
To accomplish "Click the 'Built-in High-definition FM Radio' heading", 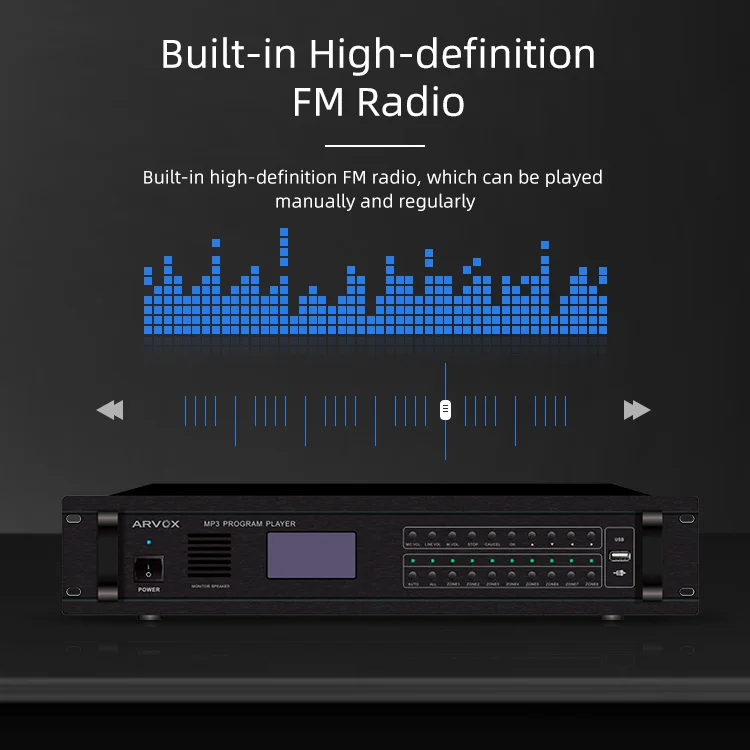I will pyautogui.click(x=378, y=77).
